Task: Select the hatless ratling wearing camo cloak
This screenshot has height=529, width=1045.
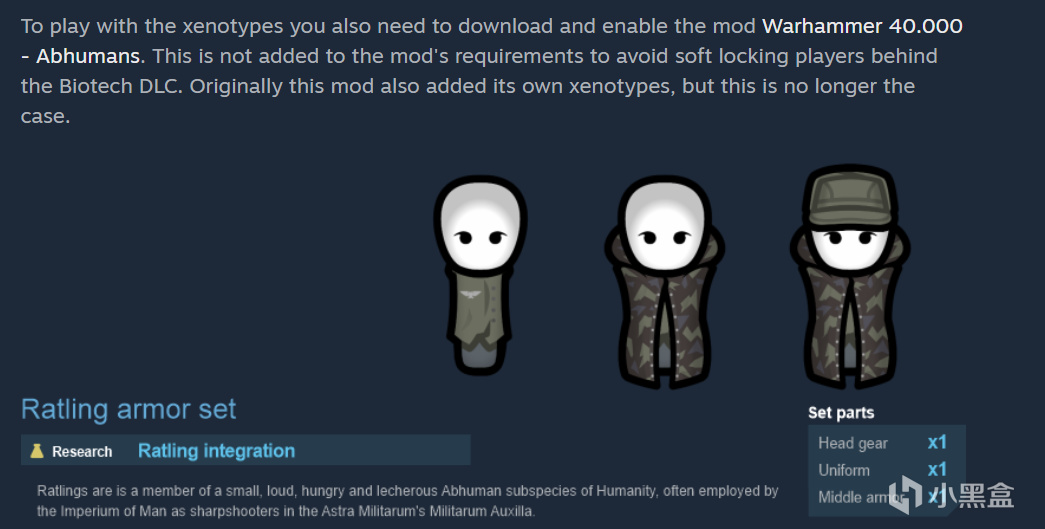Action: pos(664,281)
